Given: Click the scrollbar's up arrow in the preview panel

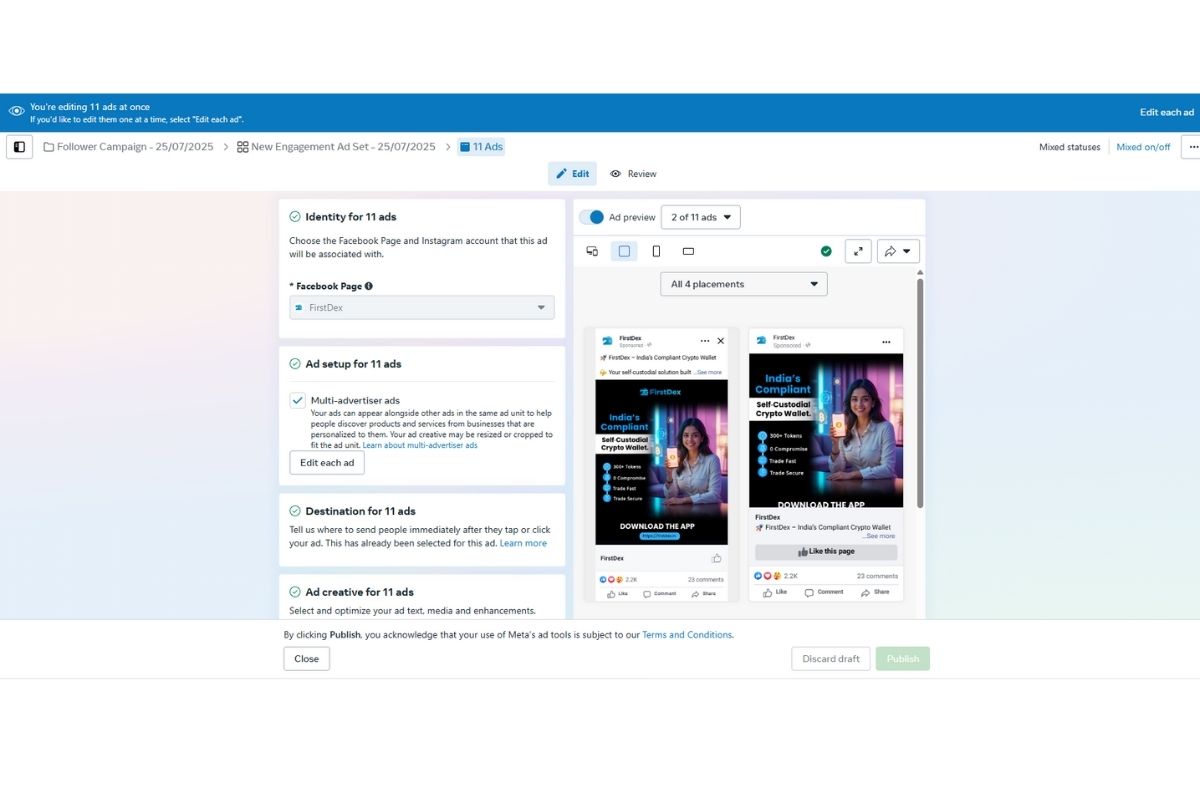Looking at the screenshot, I should tap(920, 272).
